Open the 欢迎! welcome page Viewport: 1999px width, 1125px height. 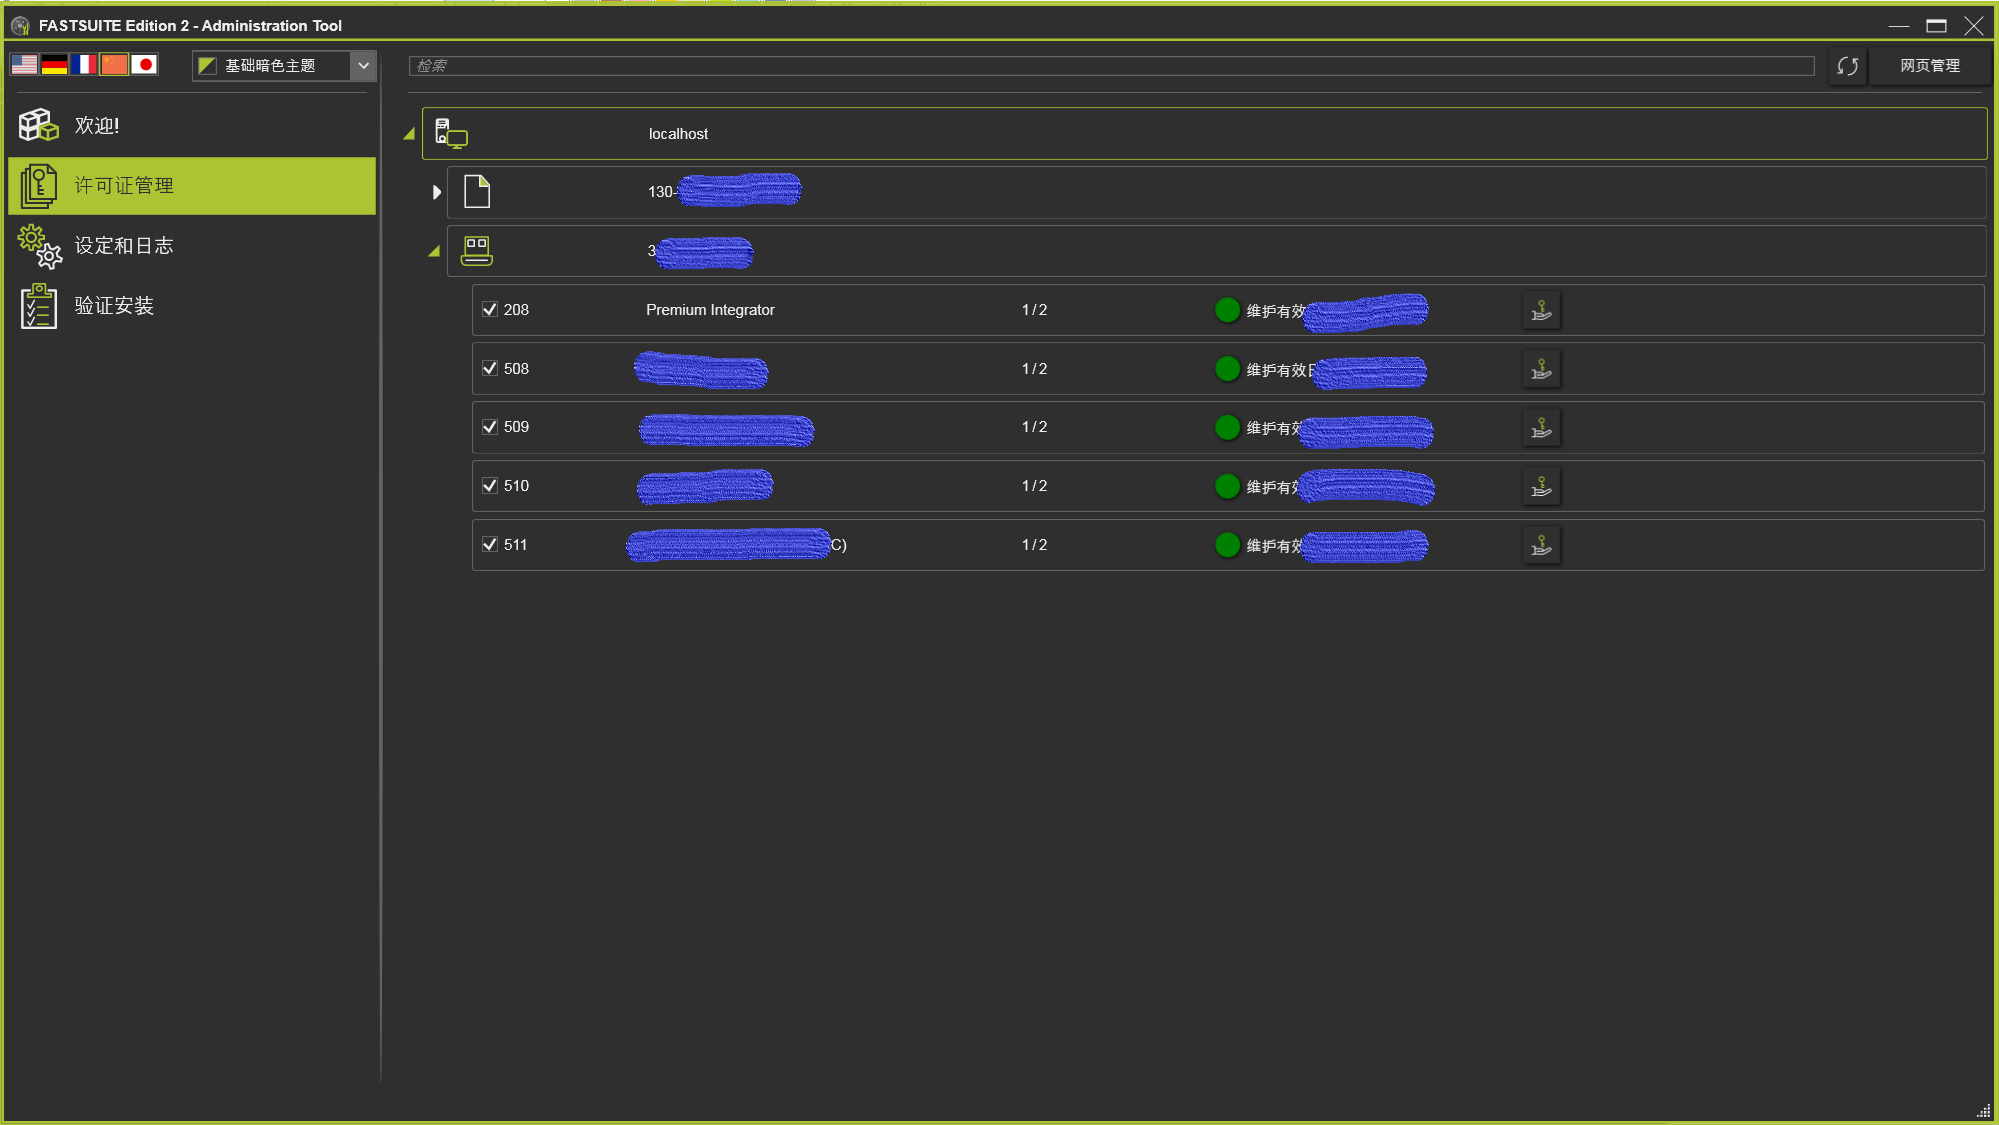[x=96, y=126]
